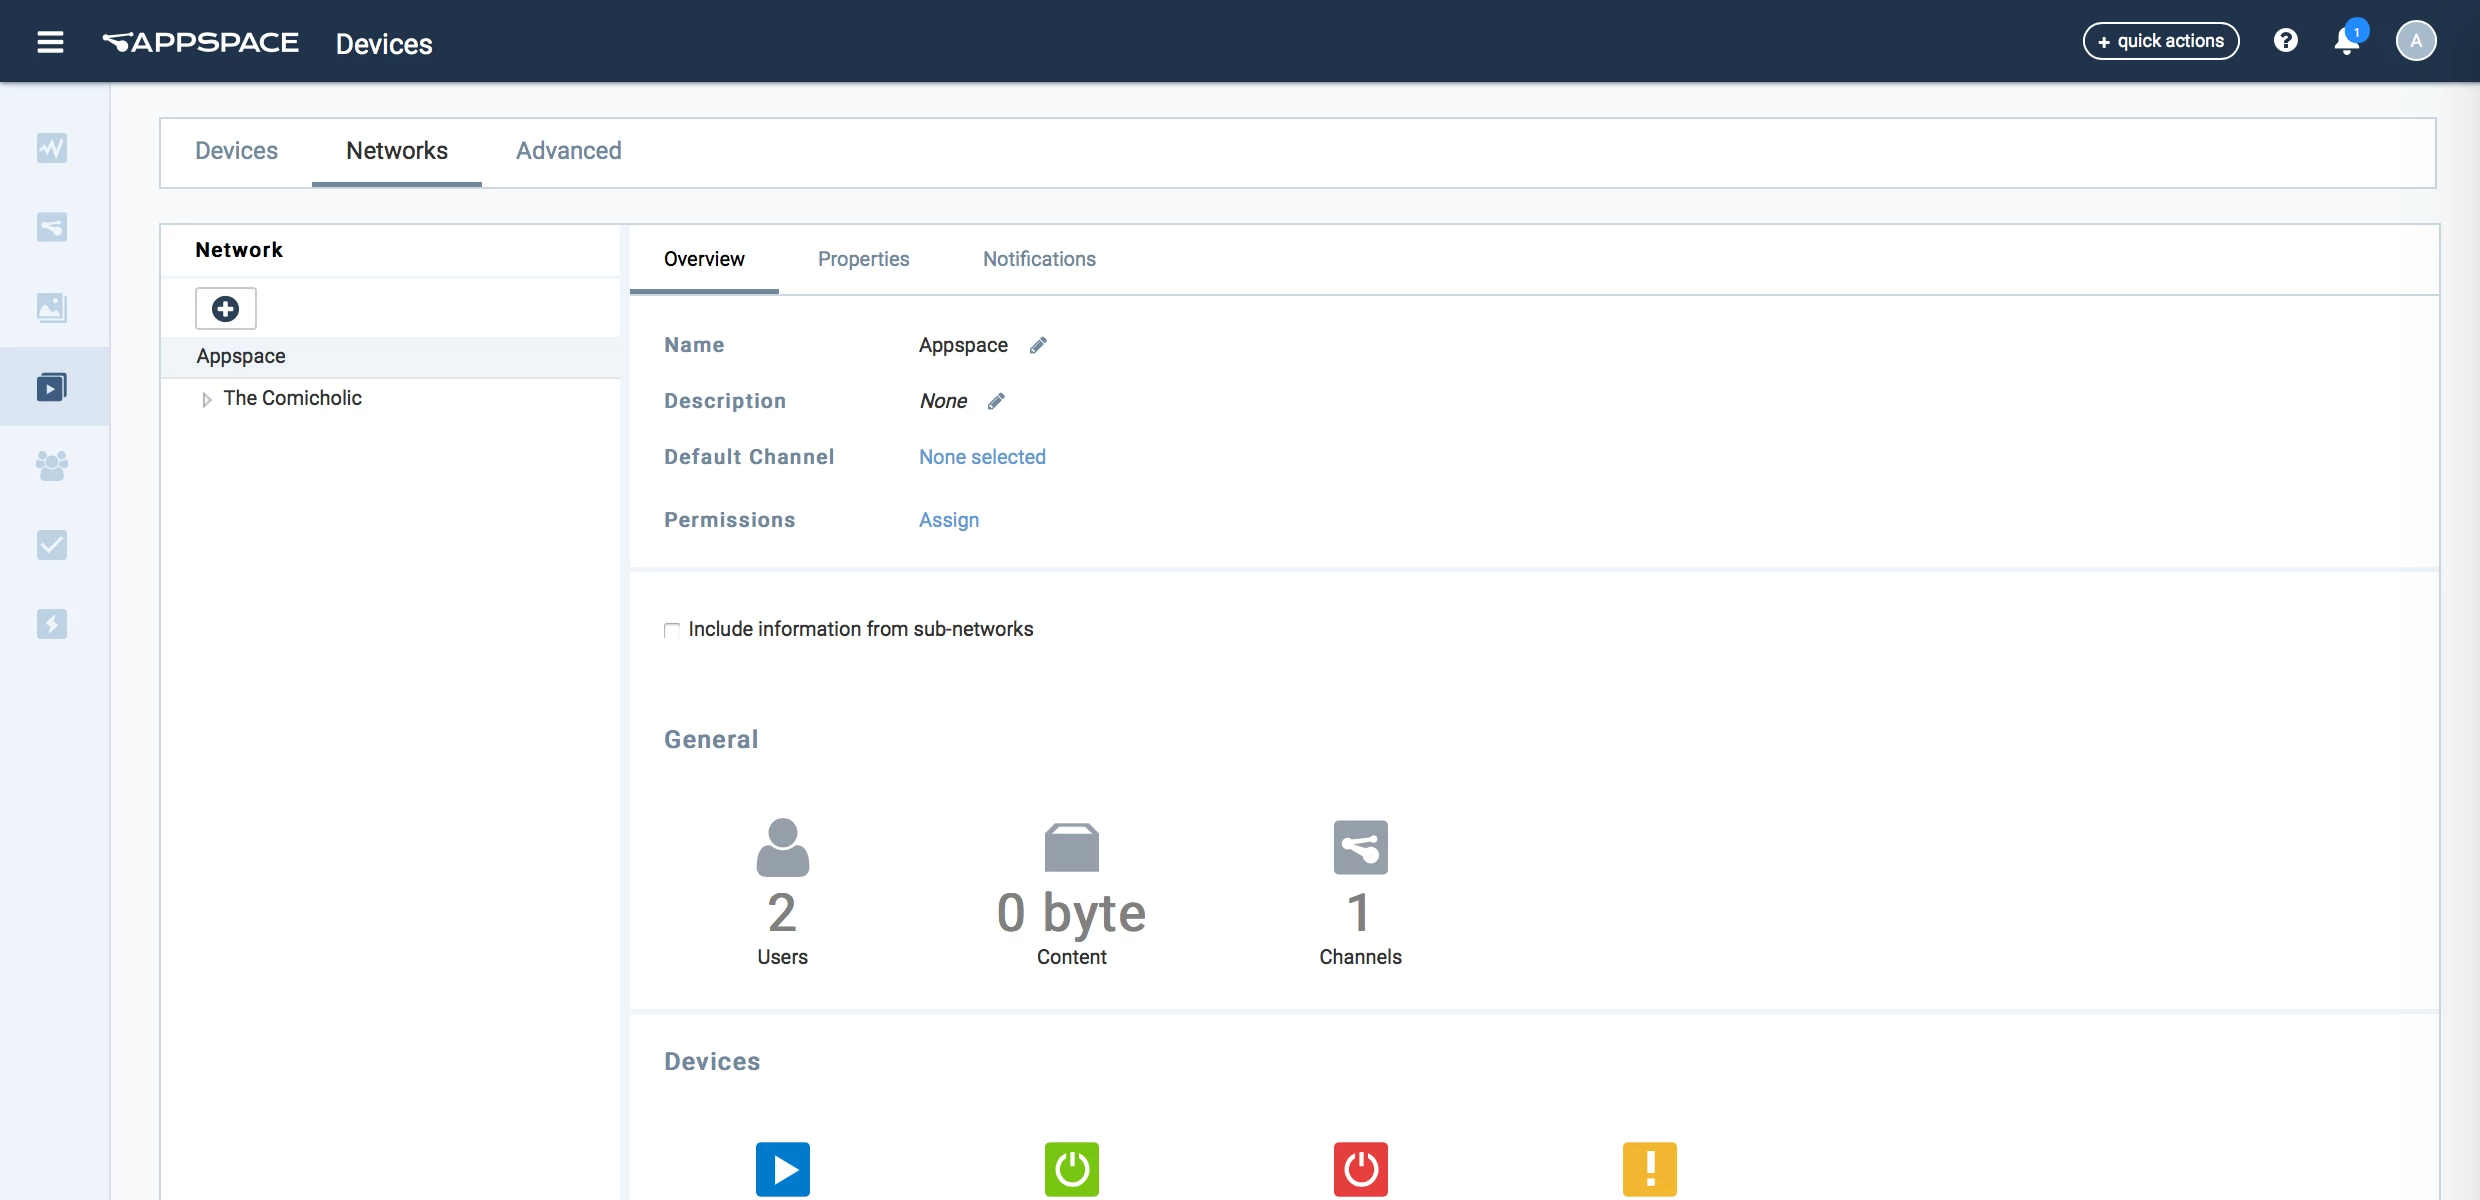
Task: Select the Appspace network in tree
Action: pos(241,356)
